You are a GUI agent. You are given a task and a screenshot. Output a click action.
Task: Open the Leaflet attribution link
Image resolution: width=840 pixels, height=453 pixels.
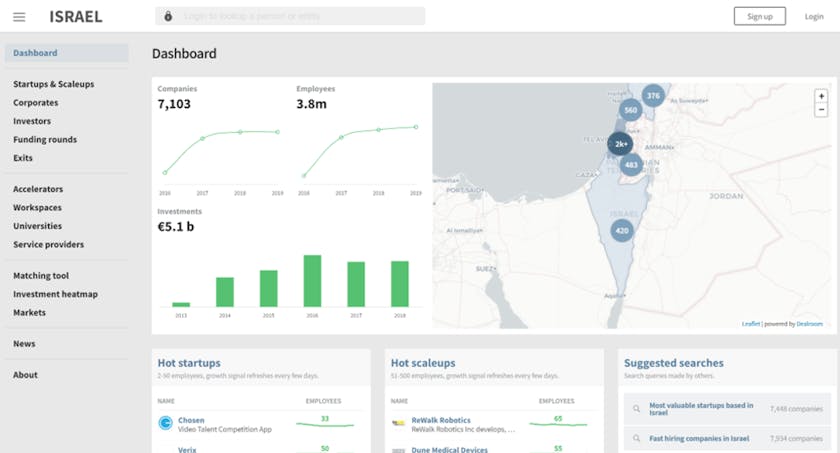click(x=750, y=324)
